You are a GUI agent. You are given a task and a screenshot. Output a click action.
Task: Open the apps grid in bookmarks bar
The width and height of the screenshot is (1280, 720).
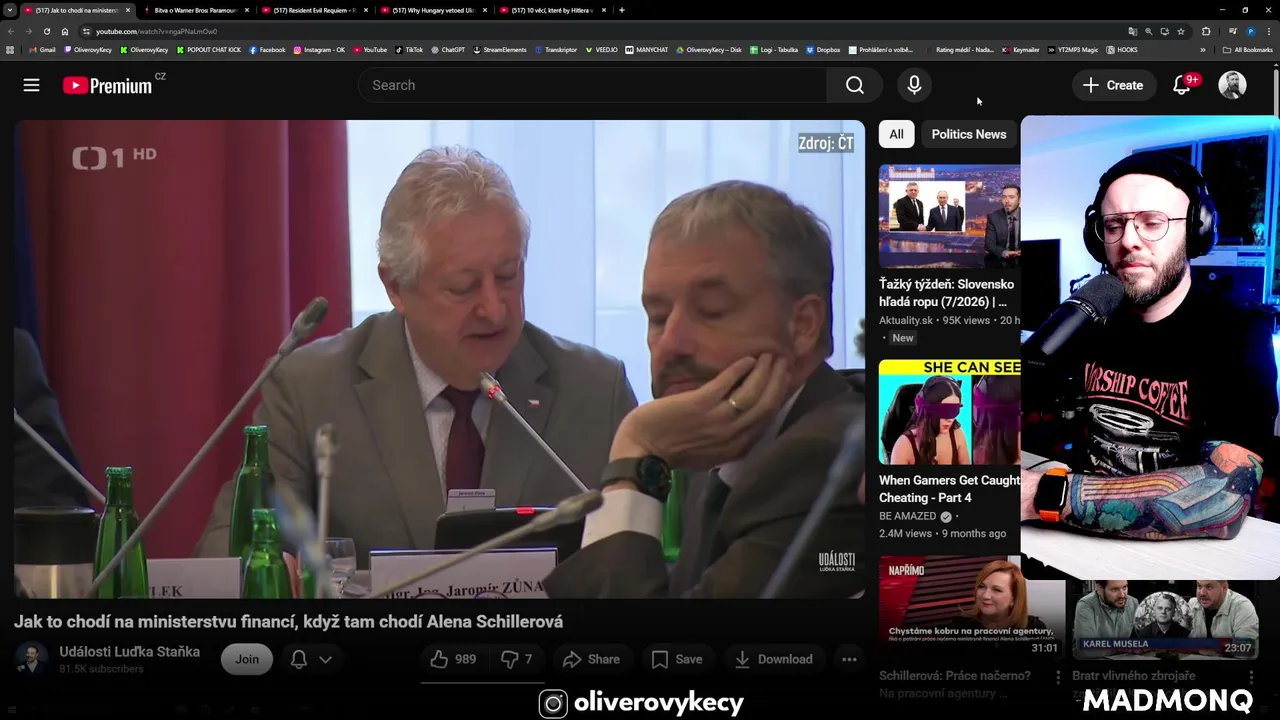click(x=10, y=50)
